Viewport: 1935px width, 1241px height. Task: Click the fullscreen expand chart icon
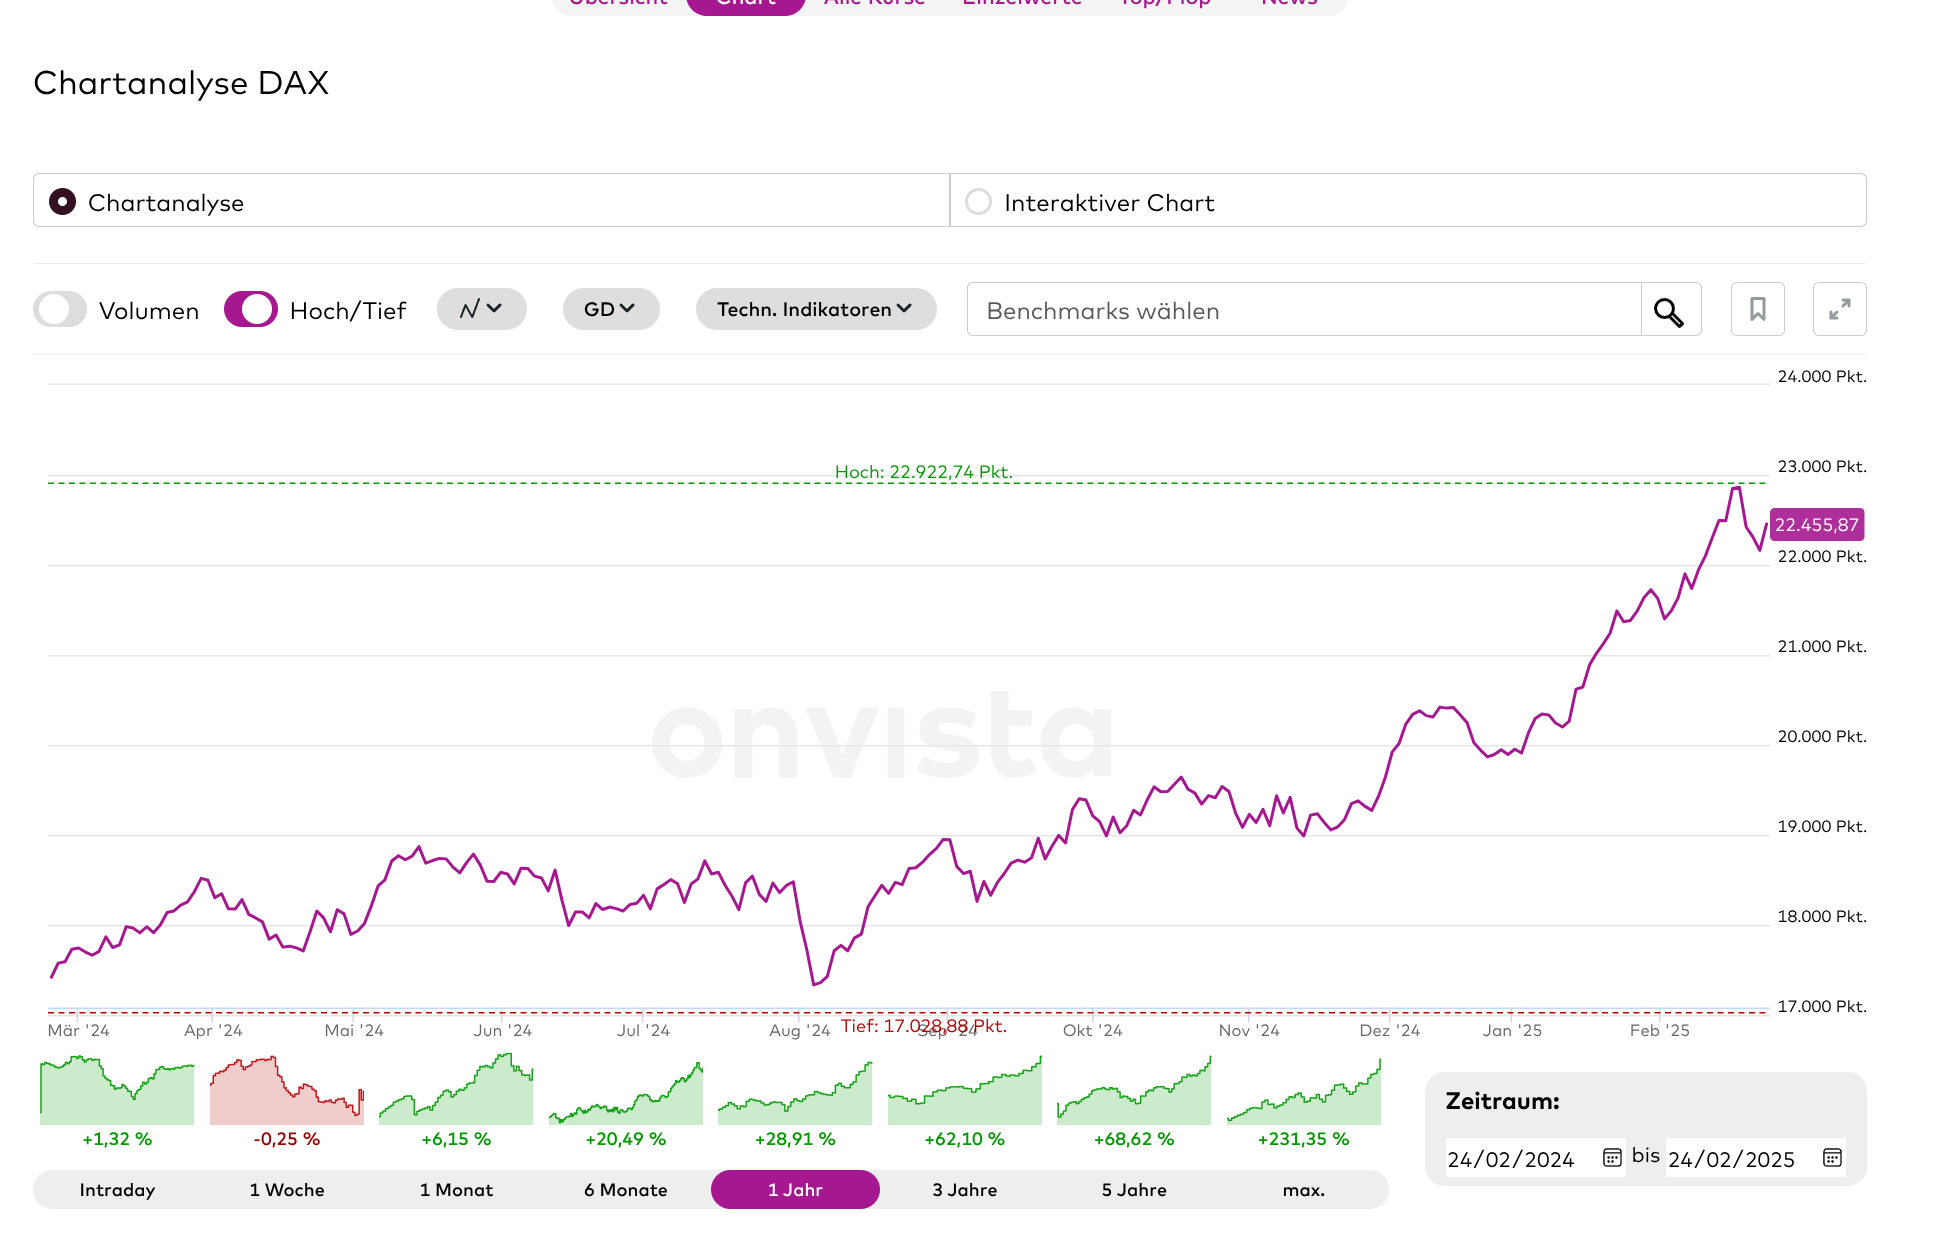(1839, 310)
